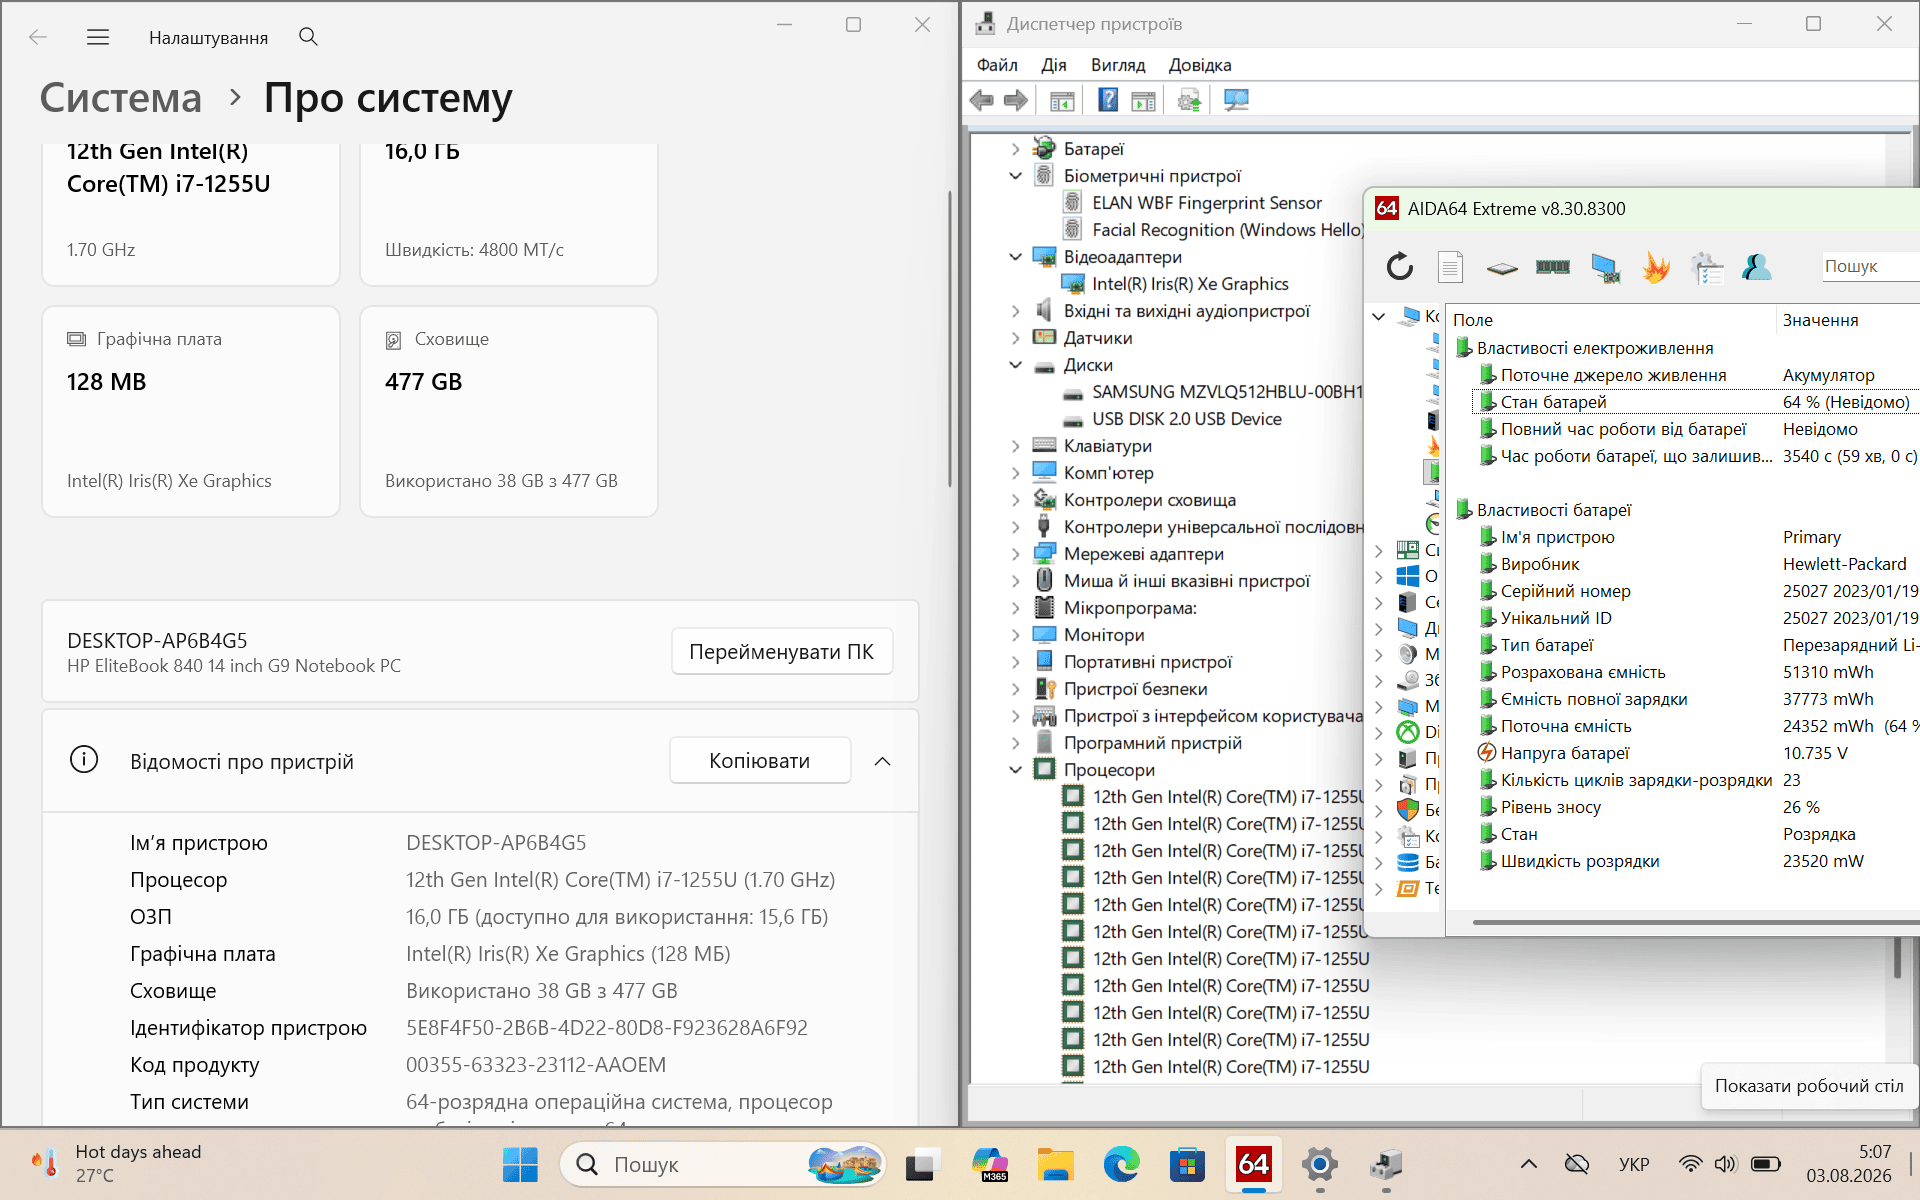Click the monitor icon in Device Manager toolbar

coord(1237,100)
